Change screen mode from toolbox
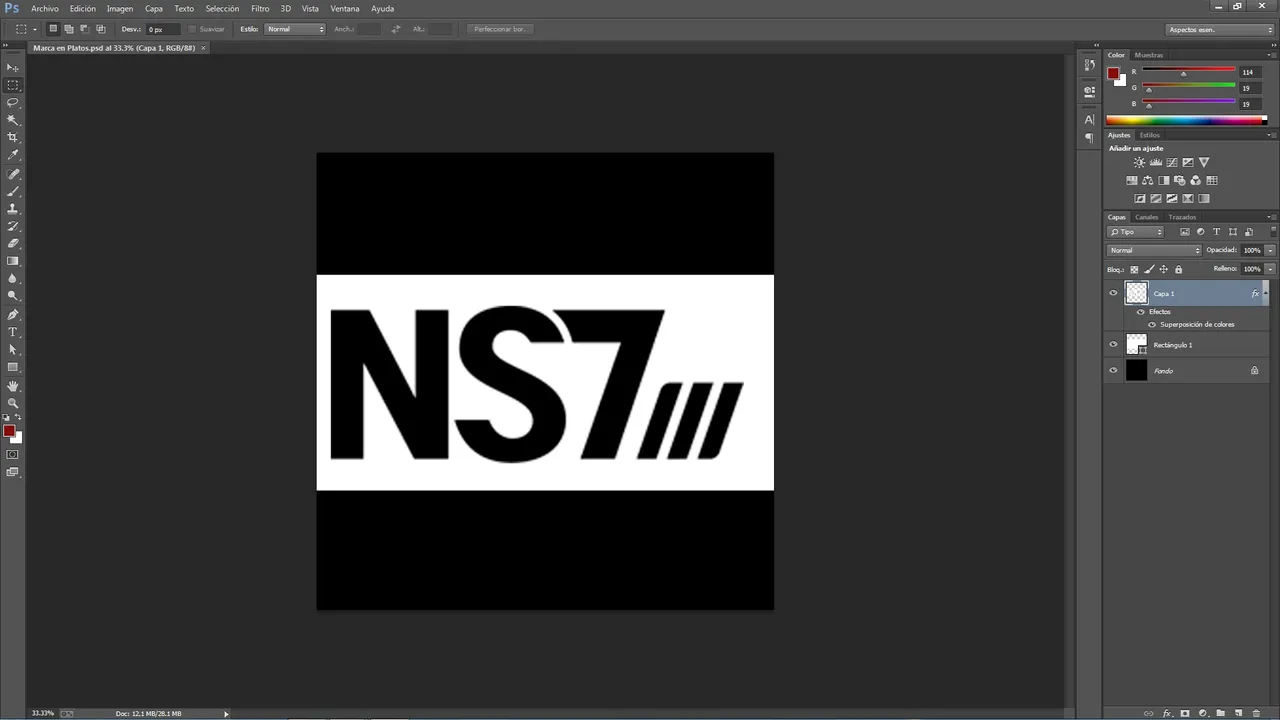1280x720 pixels. click(x=13, y=472)
